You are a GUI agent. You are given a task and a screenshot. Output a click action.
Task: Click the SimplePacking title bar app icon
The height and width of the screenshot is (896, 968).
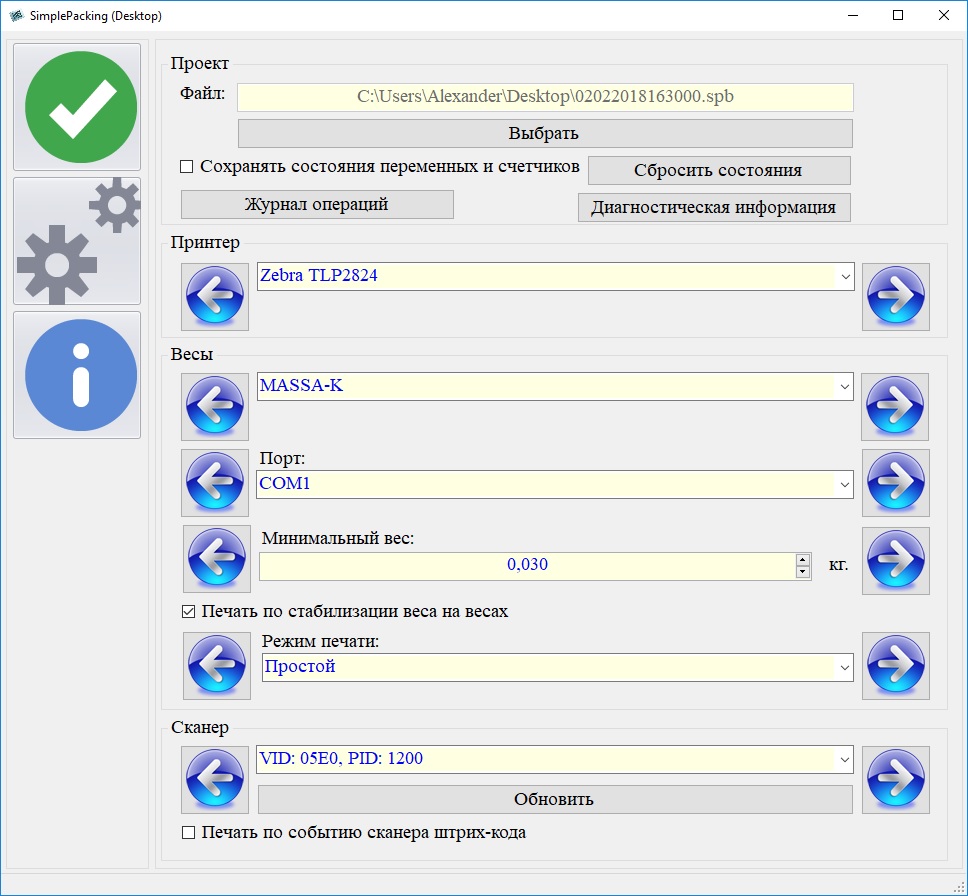16,15
